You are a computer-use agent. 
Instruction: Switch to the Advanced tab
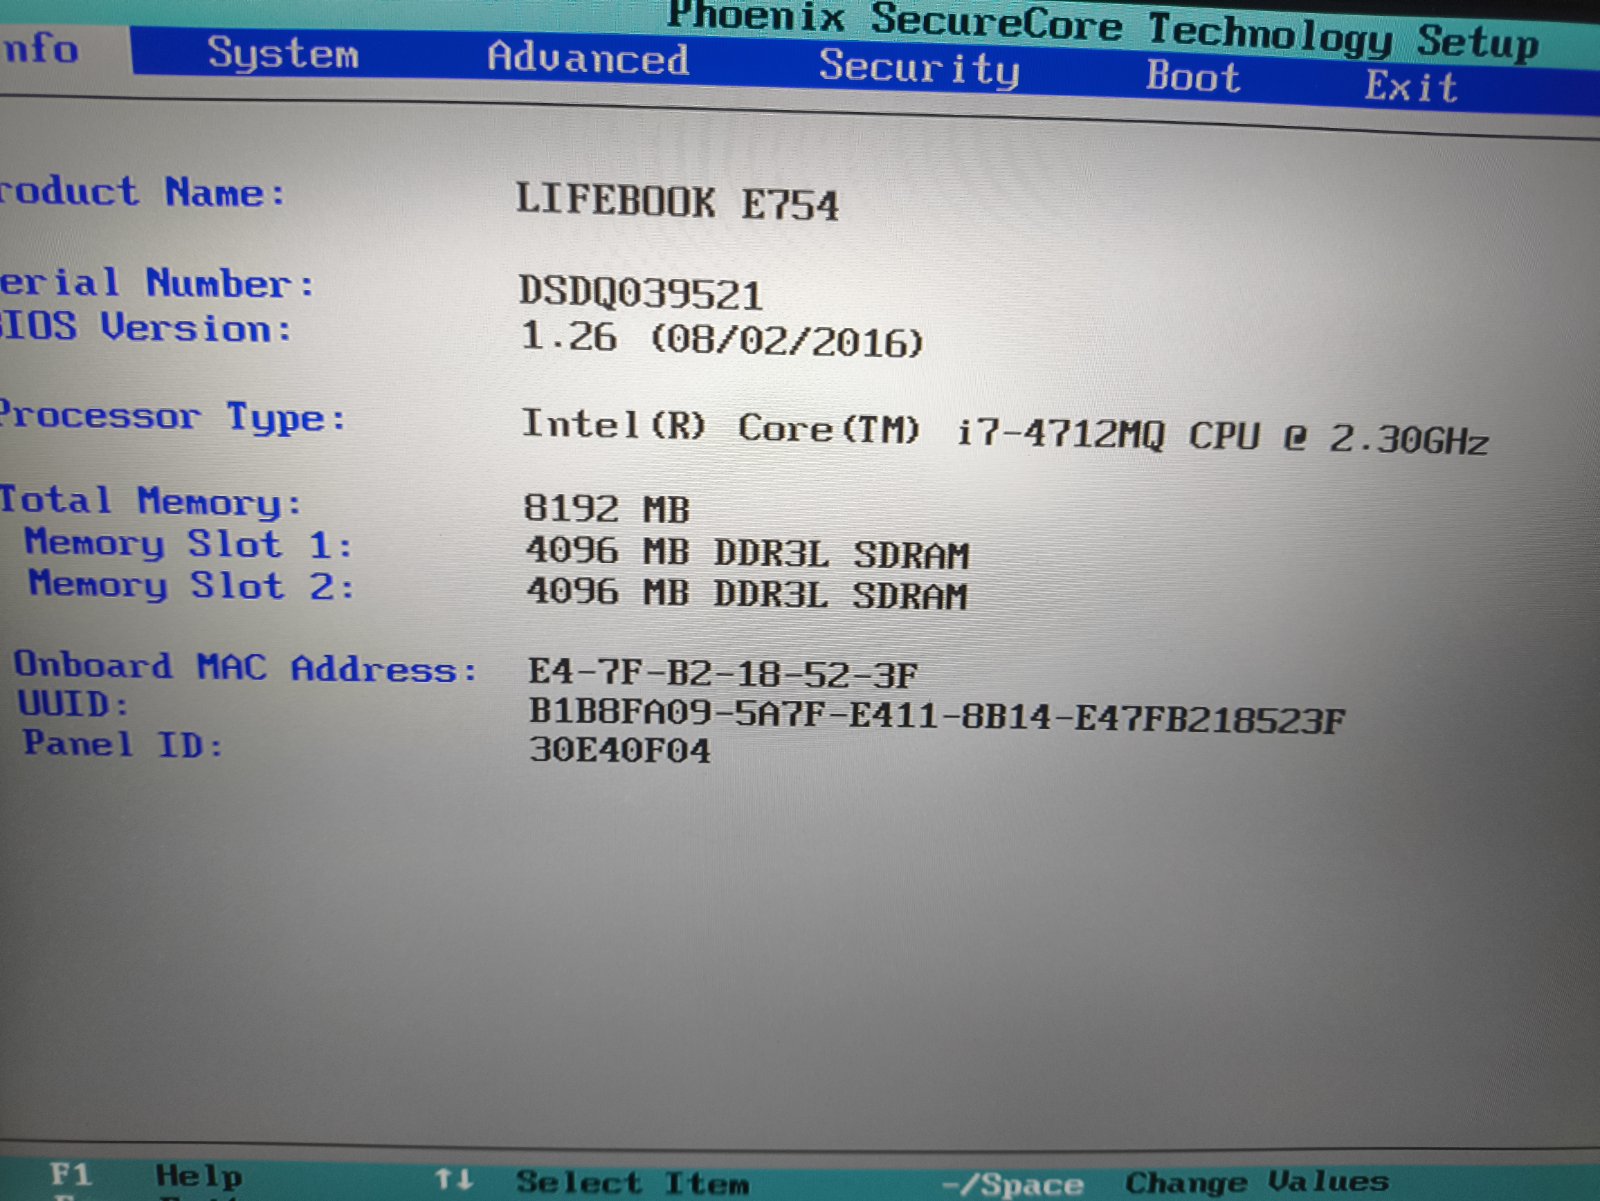pyautogui.click(x=588, y=59)
